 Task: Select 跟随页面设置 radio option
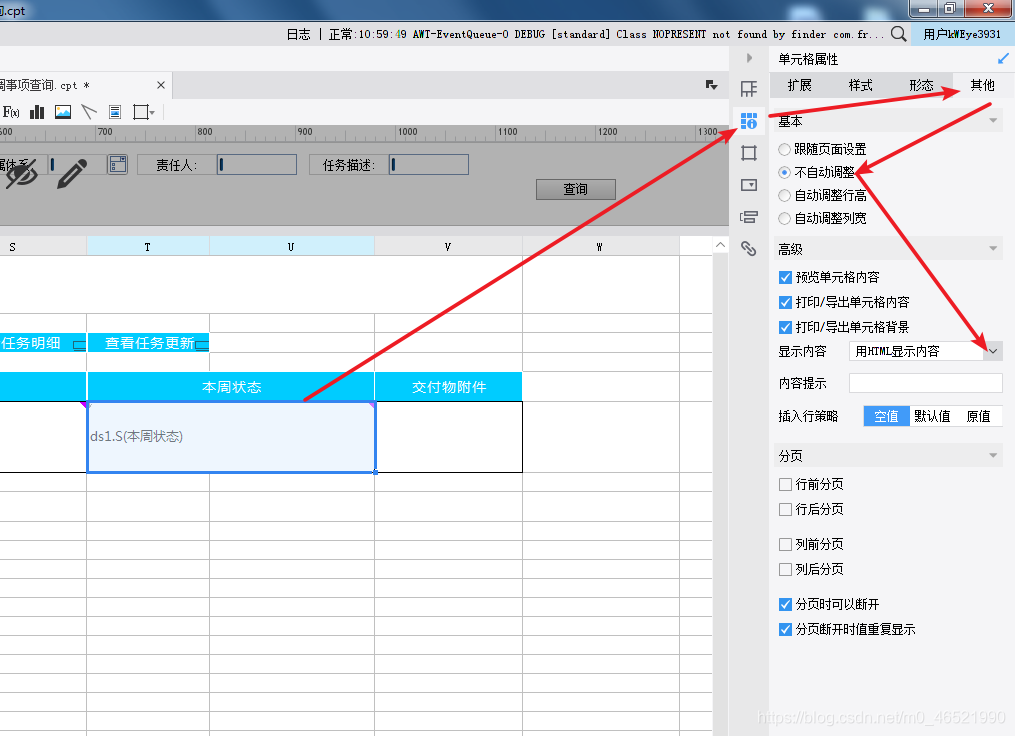(785, 150)
